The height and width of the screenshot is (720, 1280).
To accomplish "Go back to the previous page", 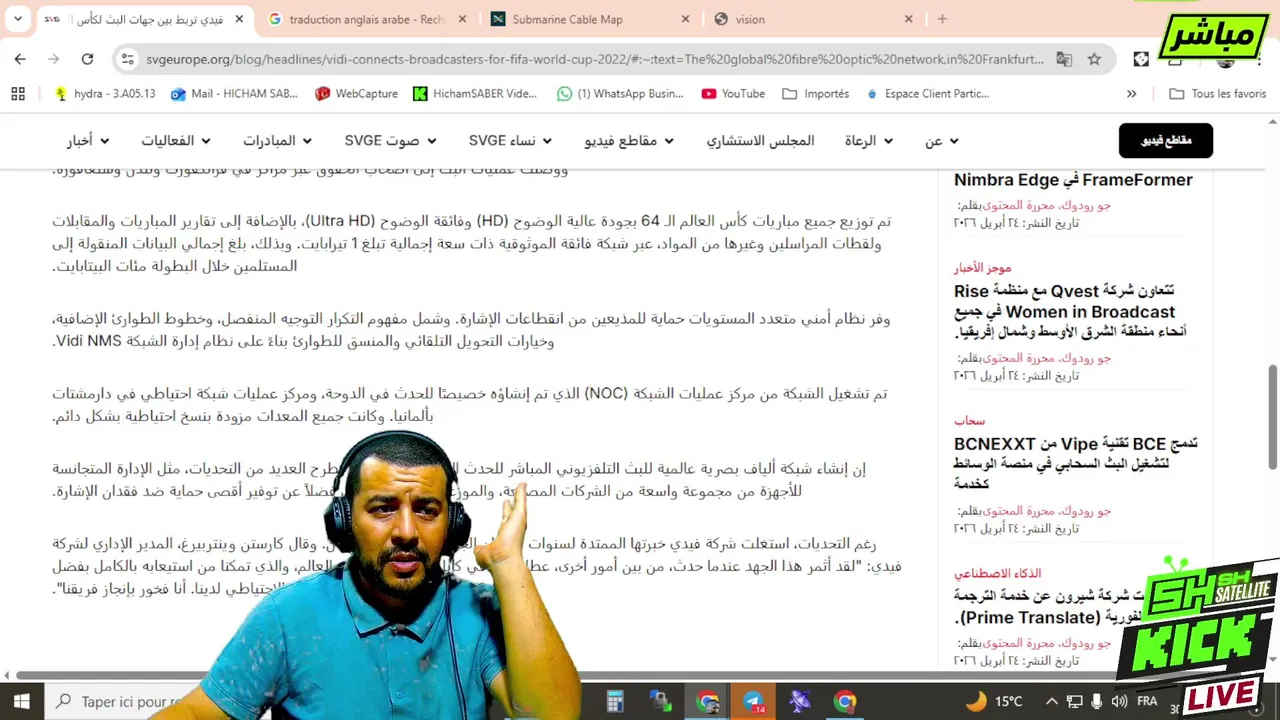I will click(x=20, y=59).
